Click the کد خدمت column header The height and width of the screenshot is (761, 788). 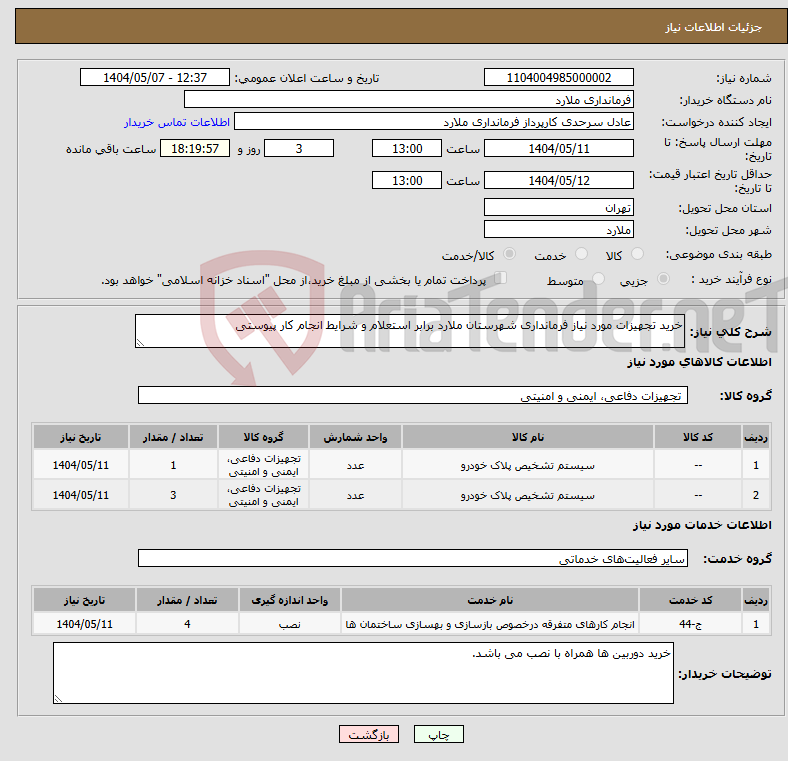pyautogui.click(x=690, y=600)
